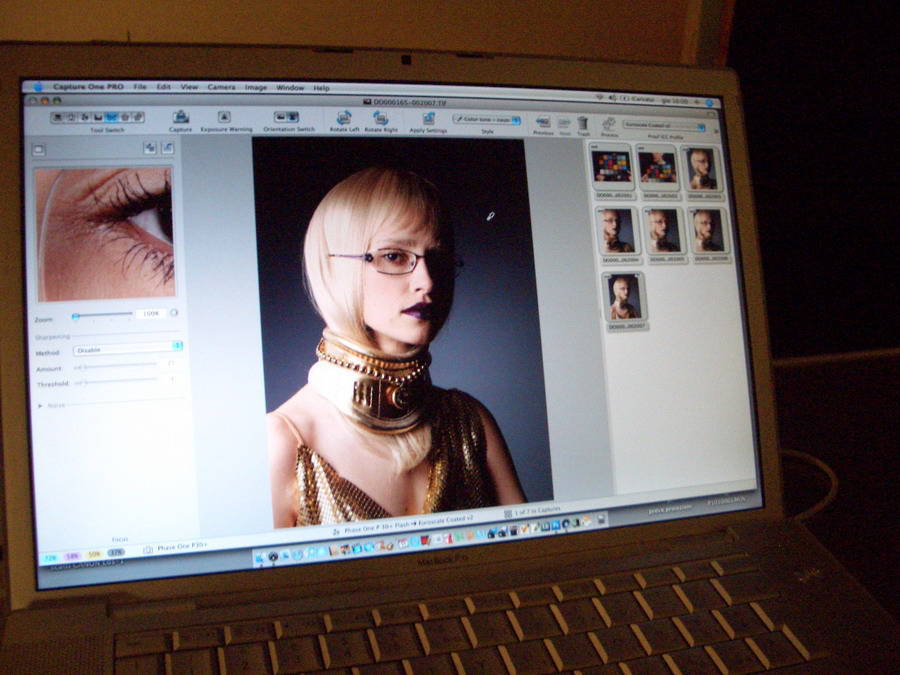The width and height of the screenshot is (900, 675).
Task: Rotate the image right
Action: tap(381, 118)
